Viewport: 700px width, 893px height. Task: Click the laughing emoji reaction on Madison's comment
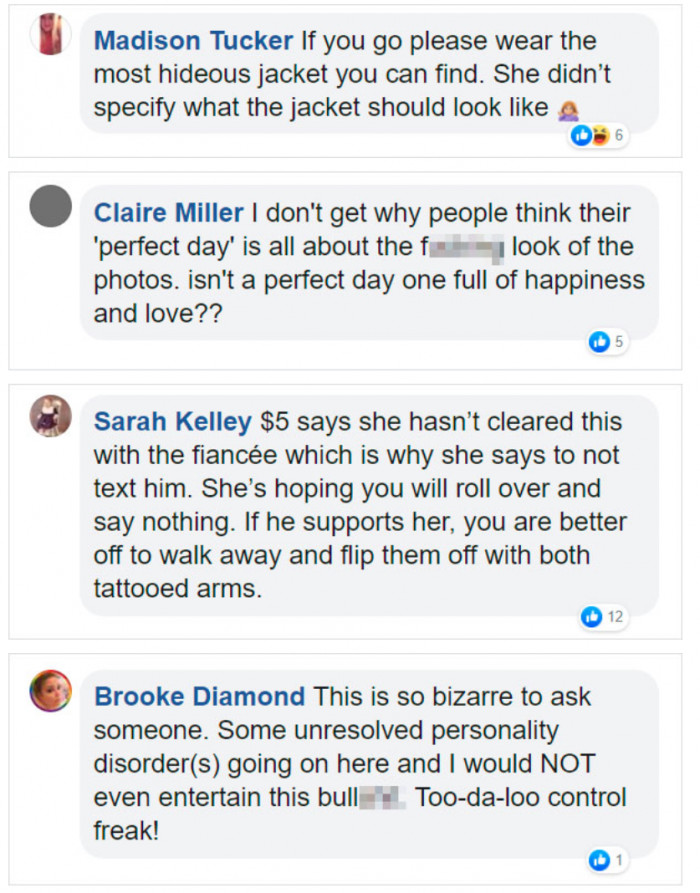coord(598,136)
